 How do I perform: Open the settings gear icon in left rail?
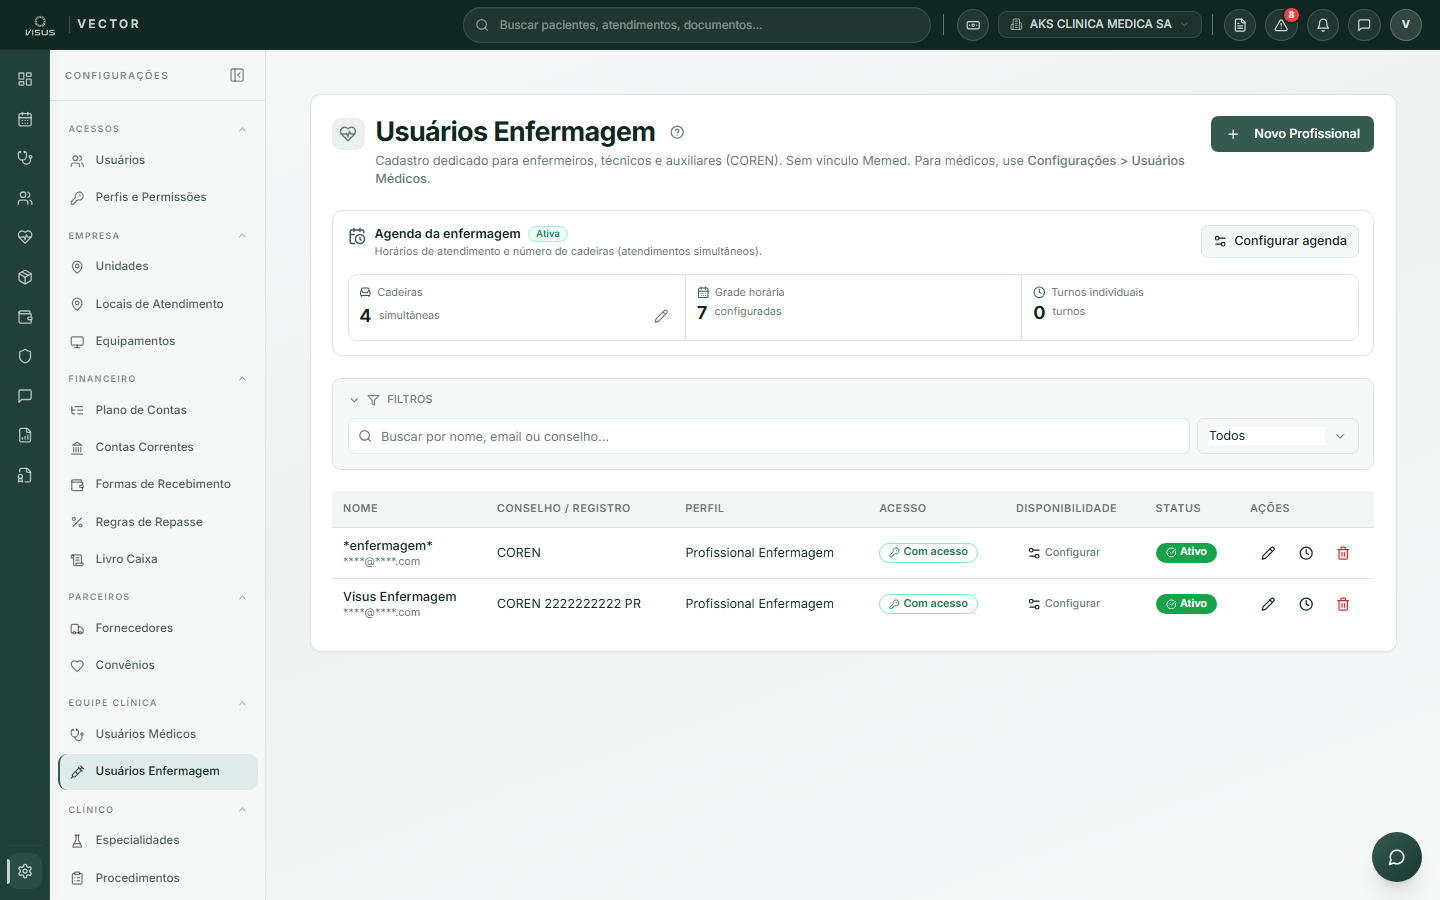click(x=25, y=871)
